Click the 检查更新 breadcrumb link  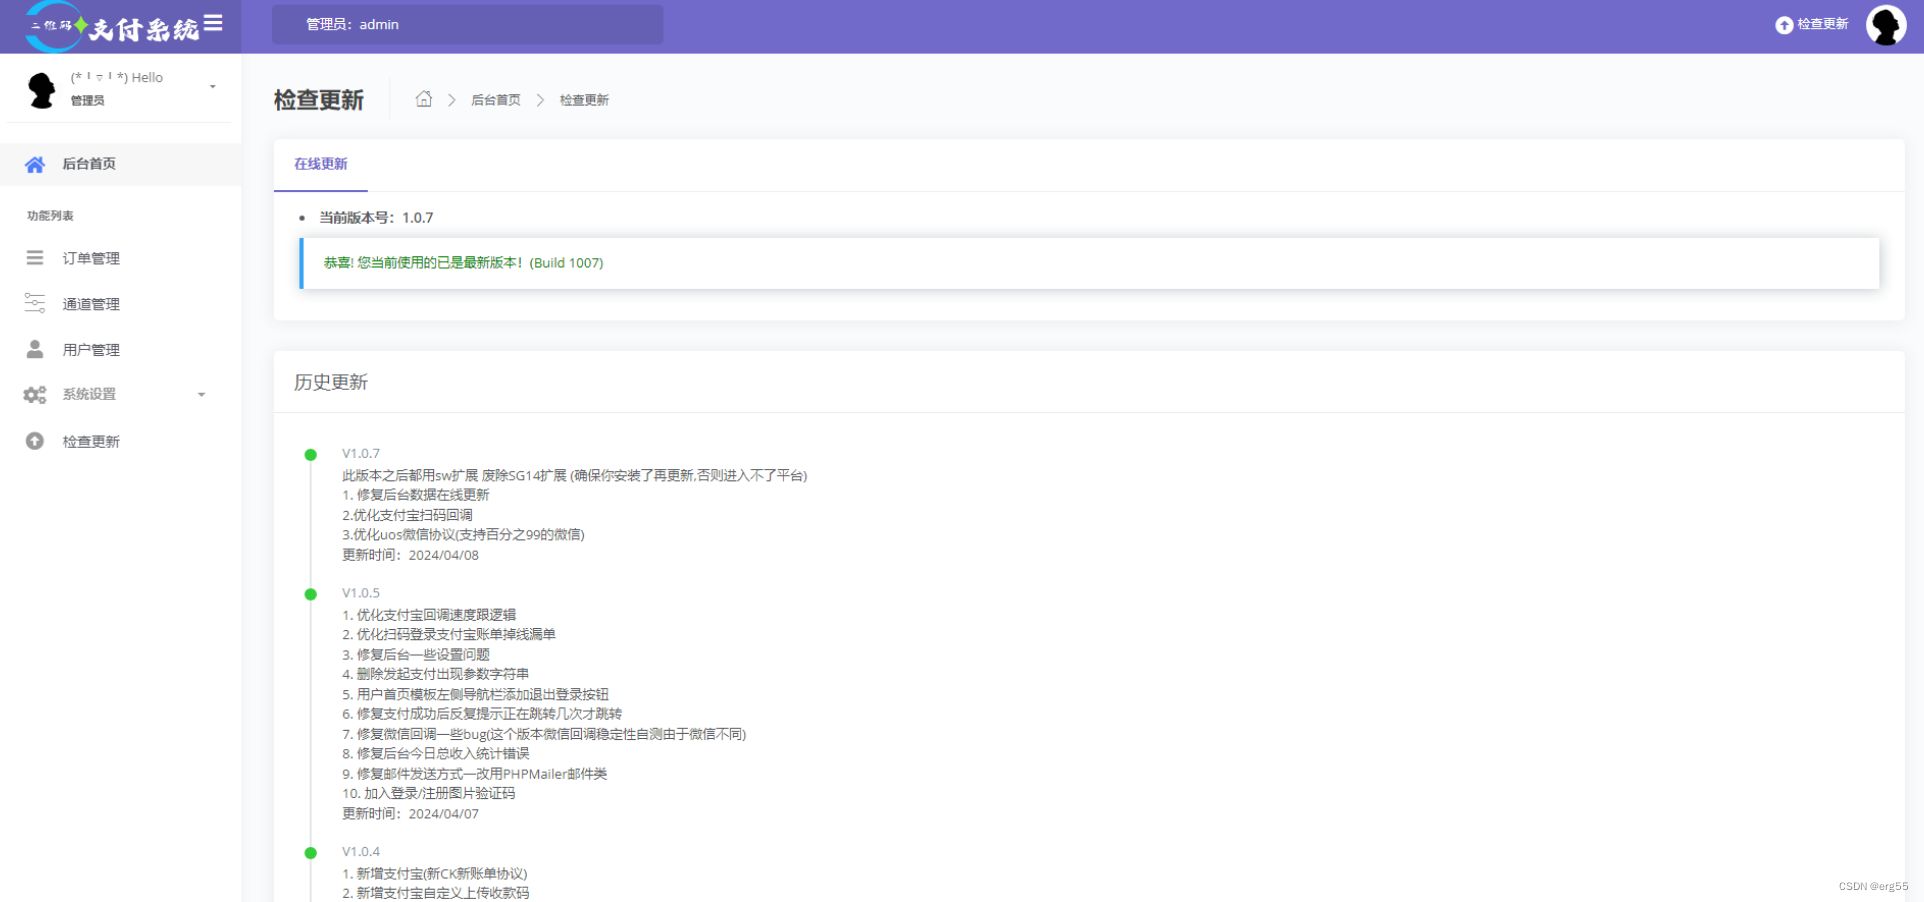(583, 99)
